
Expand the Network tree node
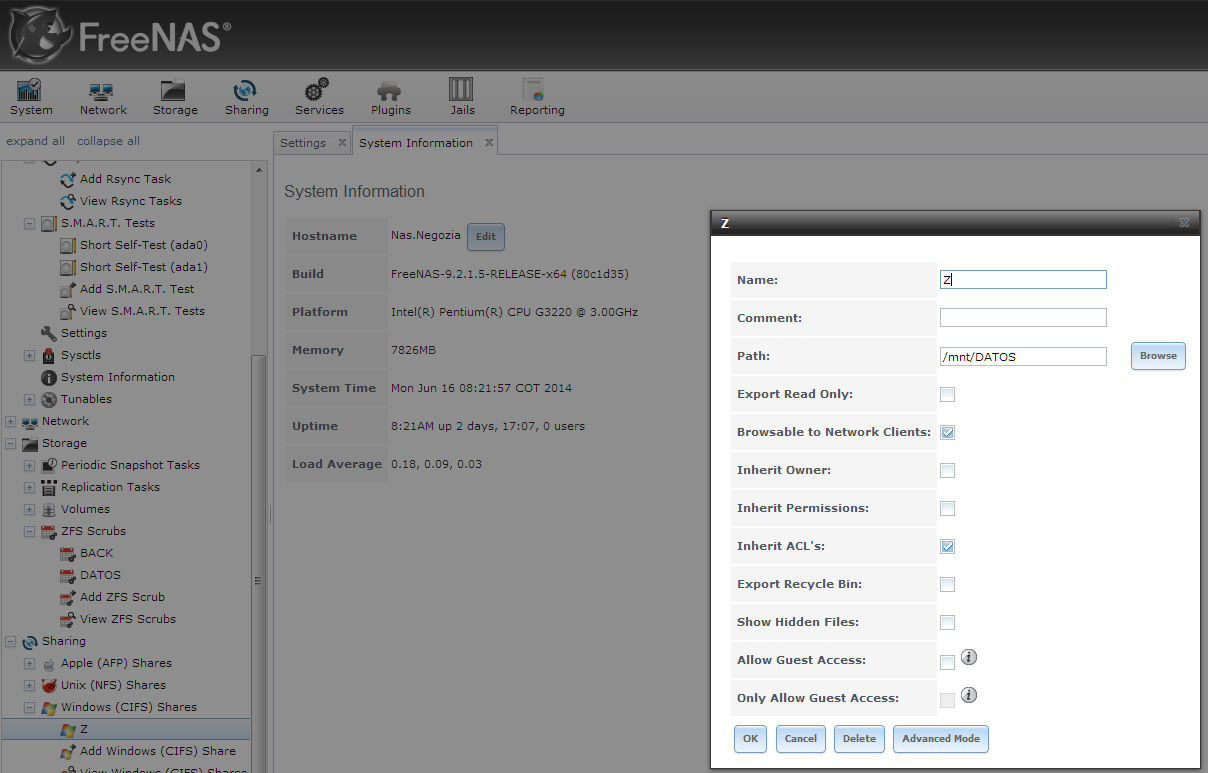pyautogui.click(x=10, y=421)
